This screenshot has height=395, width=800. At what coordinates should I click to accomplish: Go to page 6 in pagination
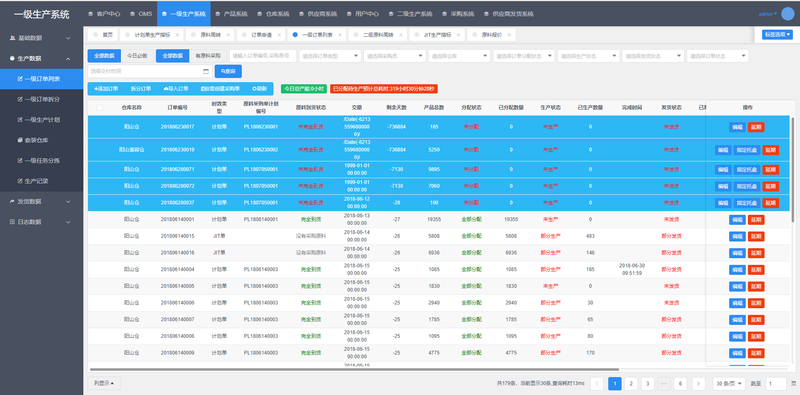click(680, 383)
